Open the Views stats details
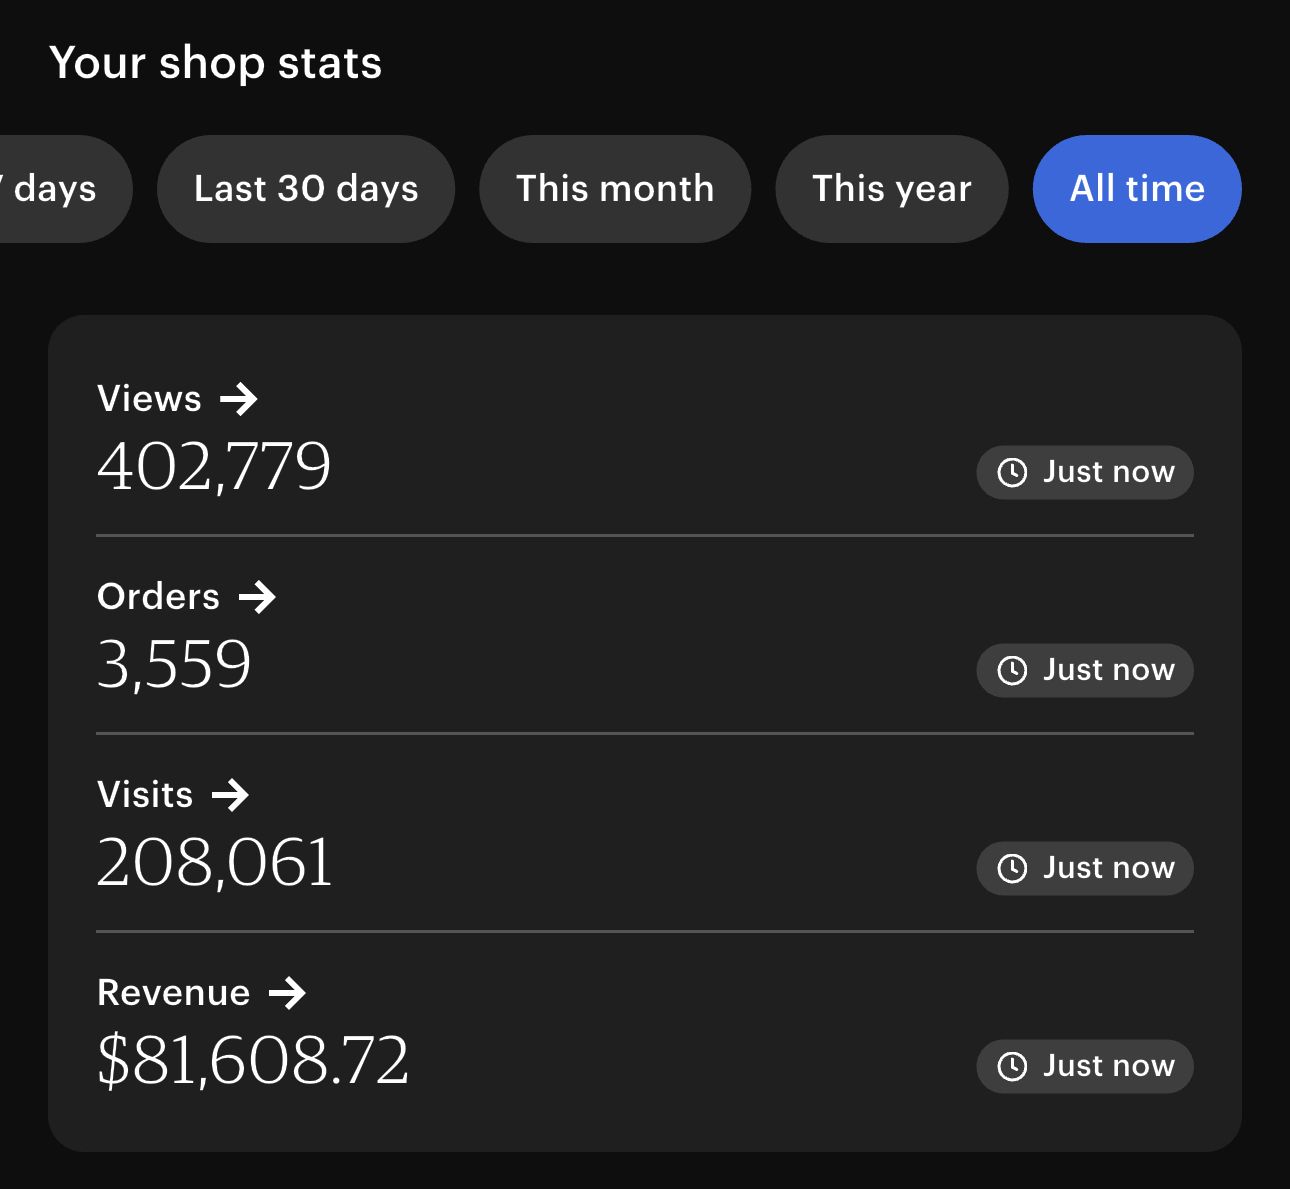Image resolution: width=1290 pixels, height=1189 pixels. click(150, 399)
